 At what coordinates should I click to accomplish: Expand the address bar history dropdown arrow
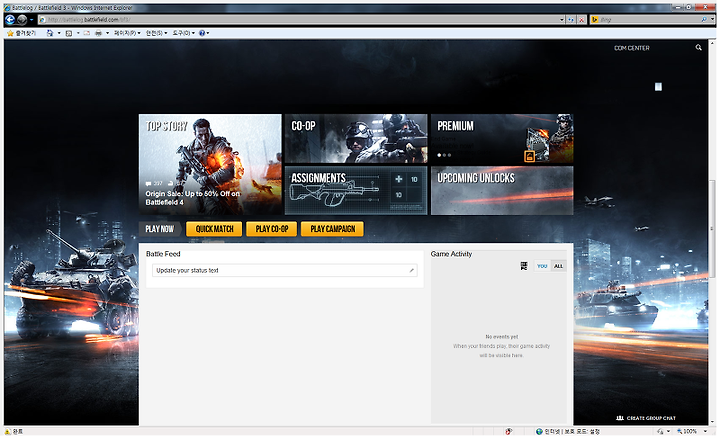(562, 20)
